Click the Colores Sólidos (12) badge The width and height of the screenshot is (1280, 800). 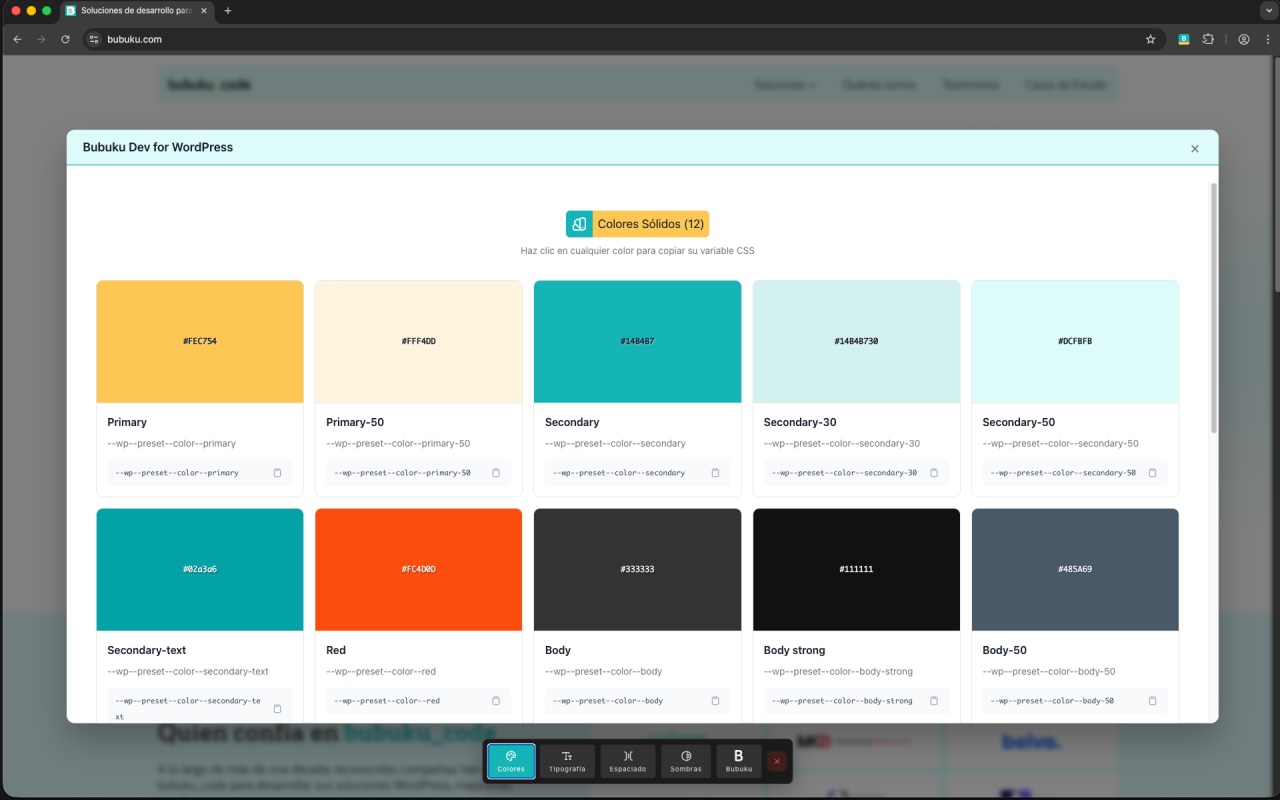(638, 224)
